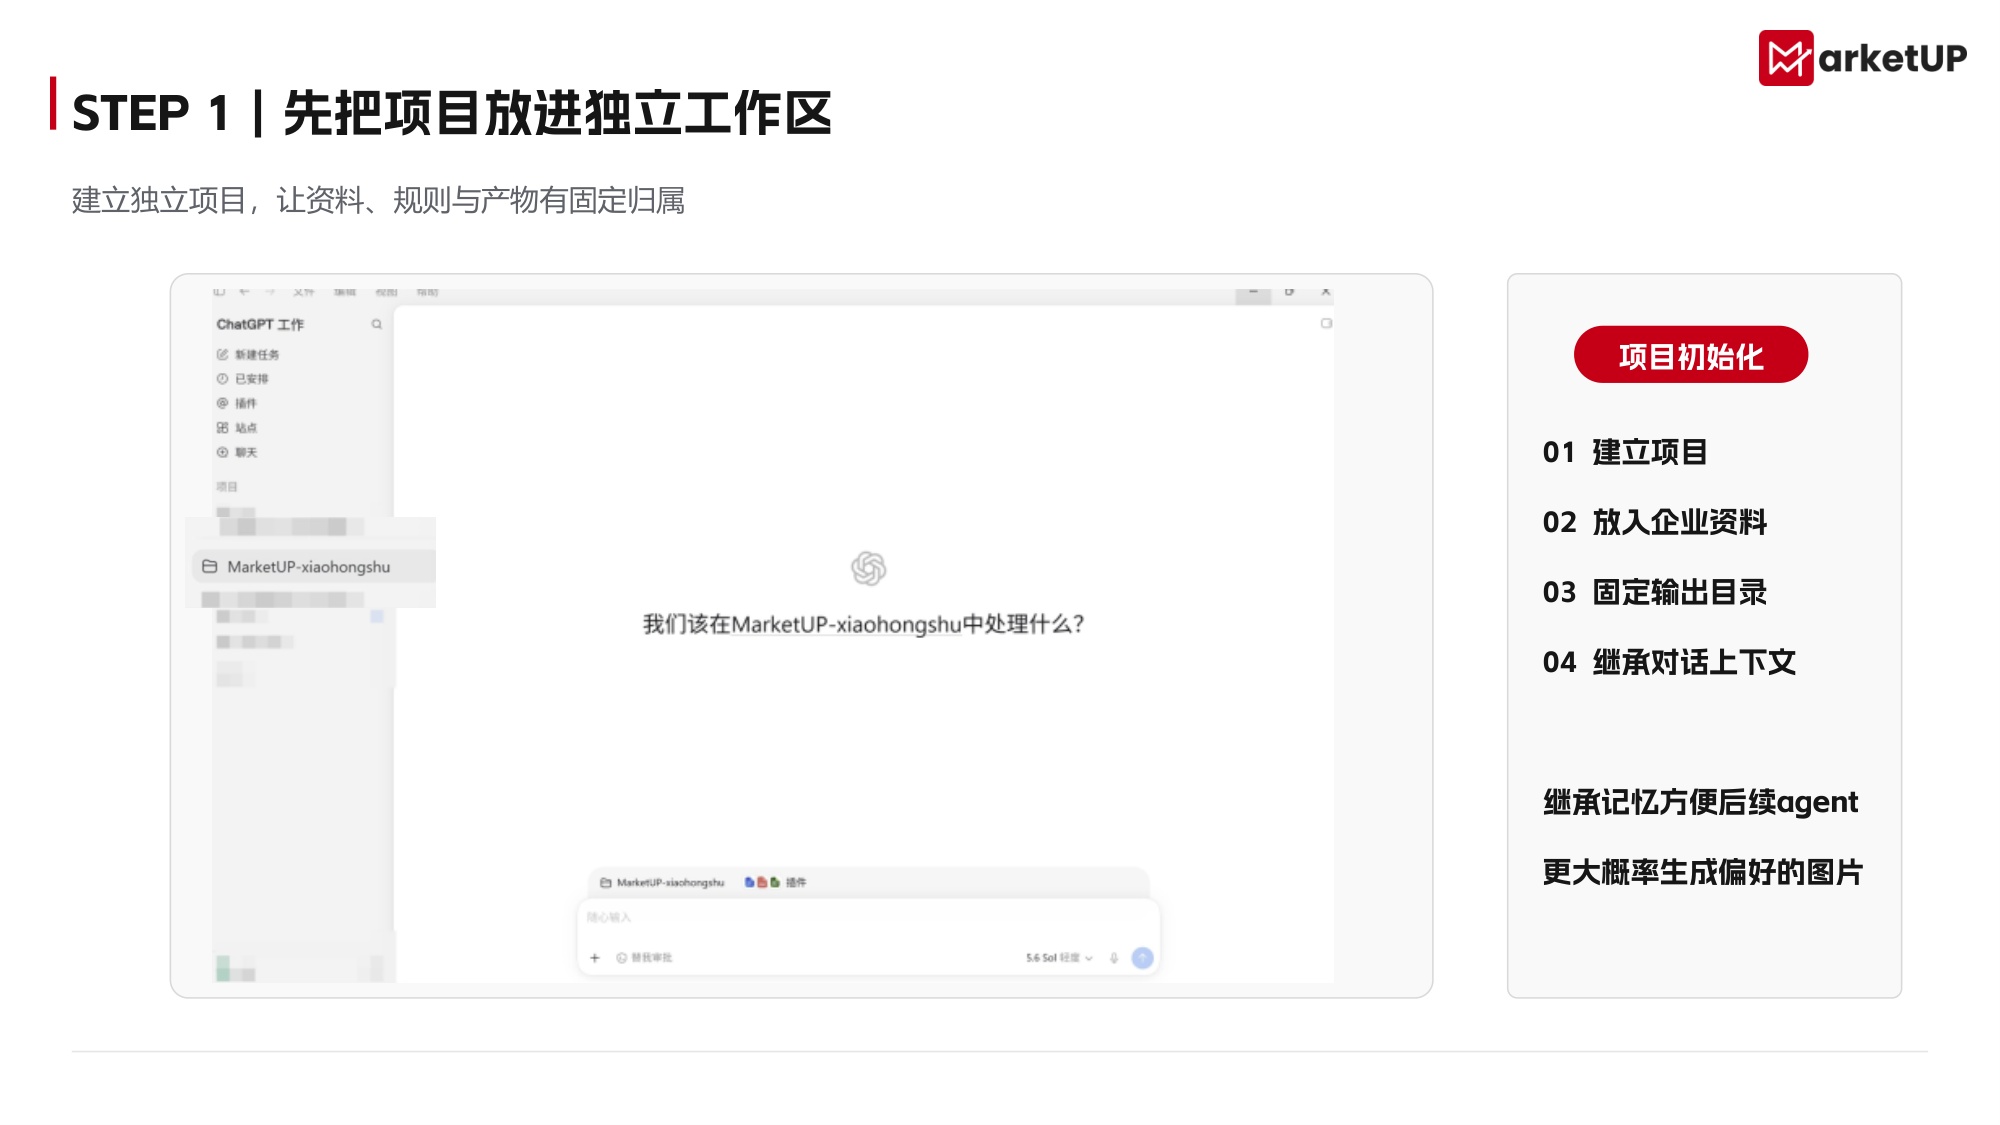Click the MarketUP logo in top-right corner
Screen dimensions: 2000x1125
pos(1862,58)
